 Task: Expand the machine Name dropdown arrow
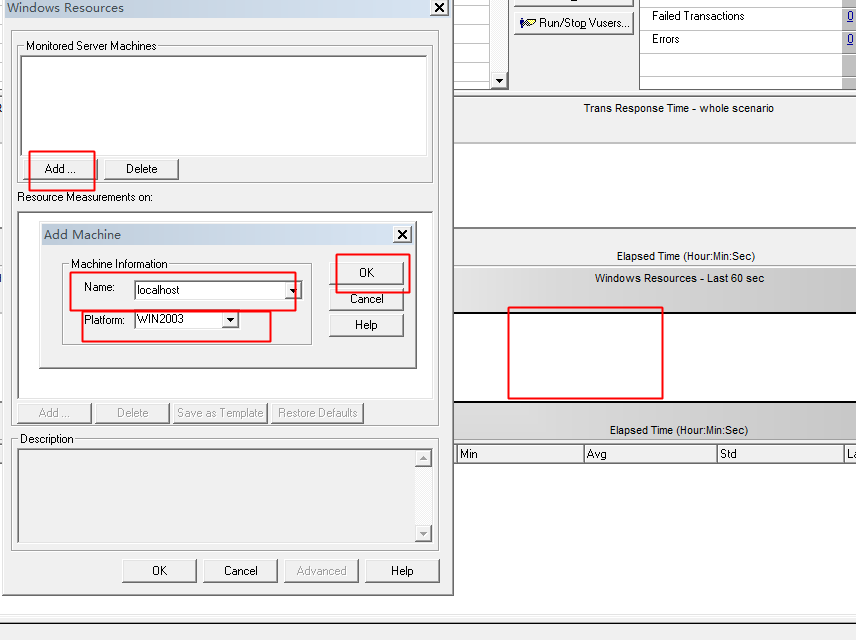293,290
